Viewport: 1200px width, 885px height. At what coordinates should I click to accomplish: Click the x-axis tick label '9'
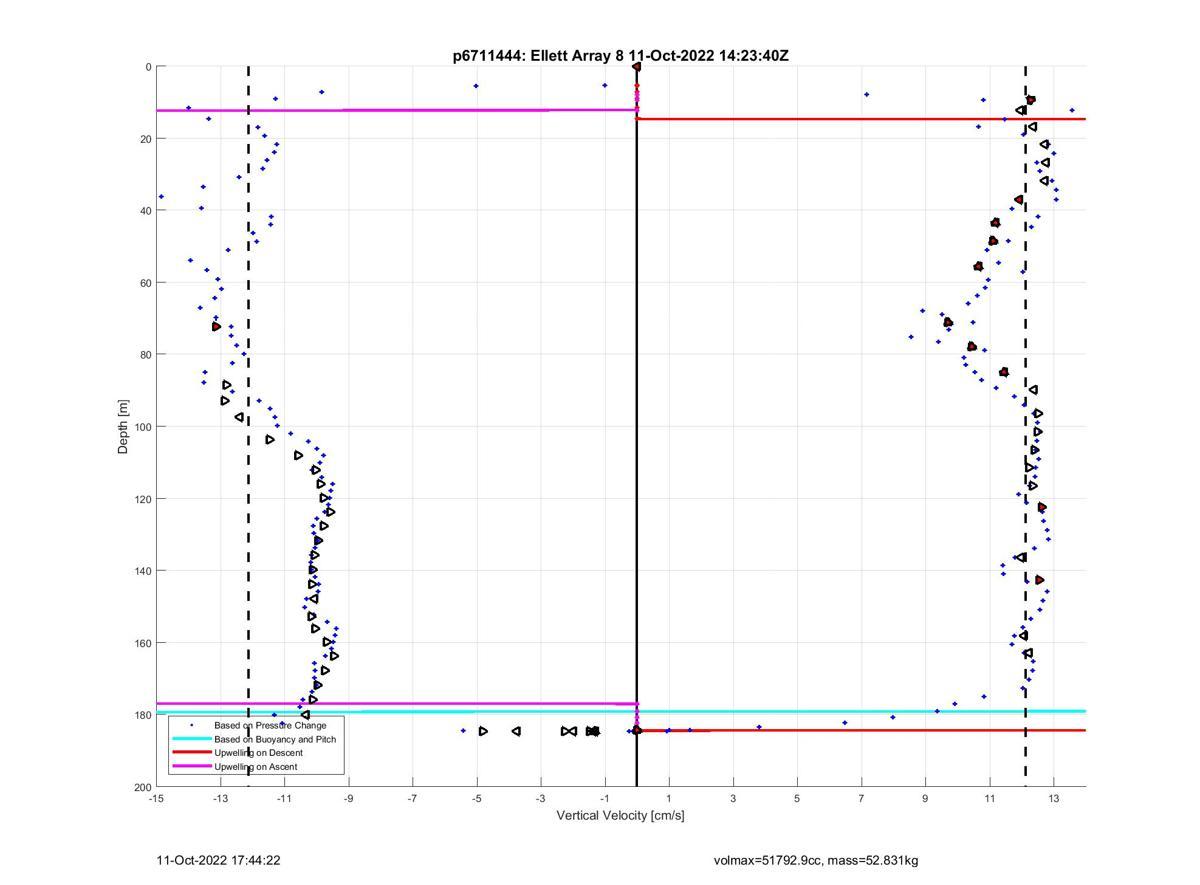coord(925,798)
